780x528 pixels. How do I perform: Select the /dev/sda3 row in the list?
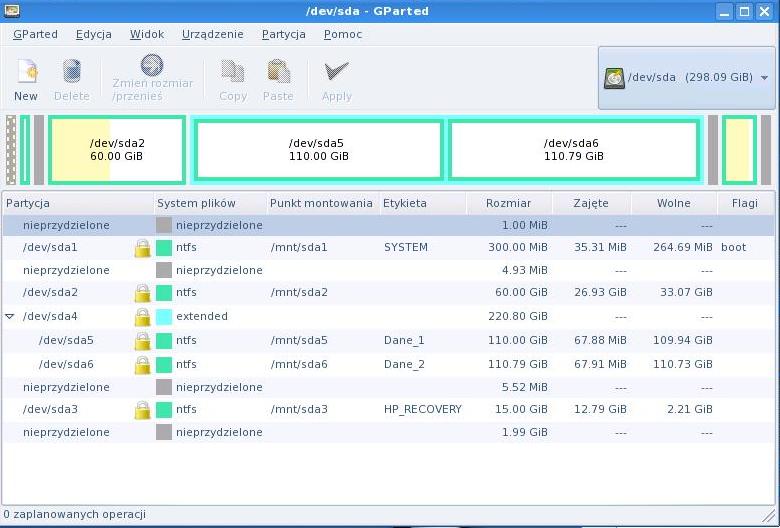(x=388, y=410)
